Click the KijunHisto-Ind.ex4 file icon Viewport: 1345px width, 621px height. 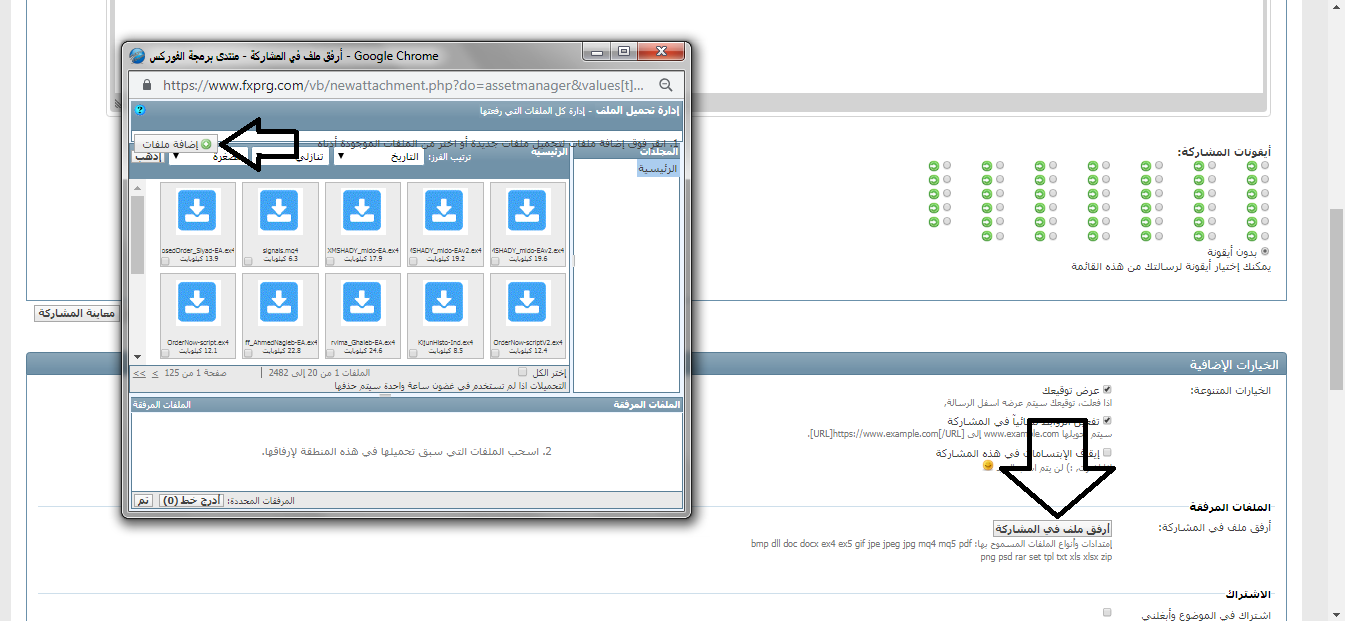445,303
